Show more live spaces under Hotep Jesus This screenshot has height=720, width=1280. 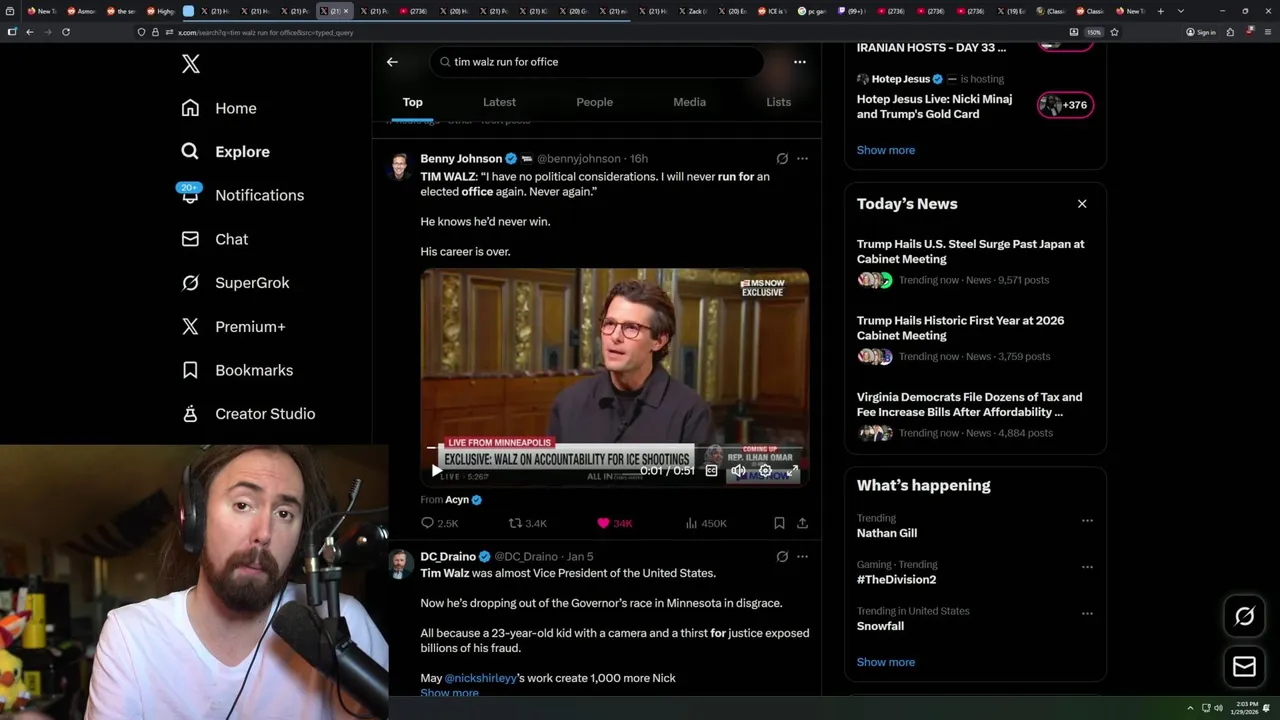pyautogui.click(x=885, y=150)
